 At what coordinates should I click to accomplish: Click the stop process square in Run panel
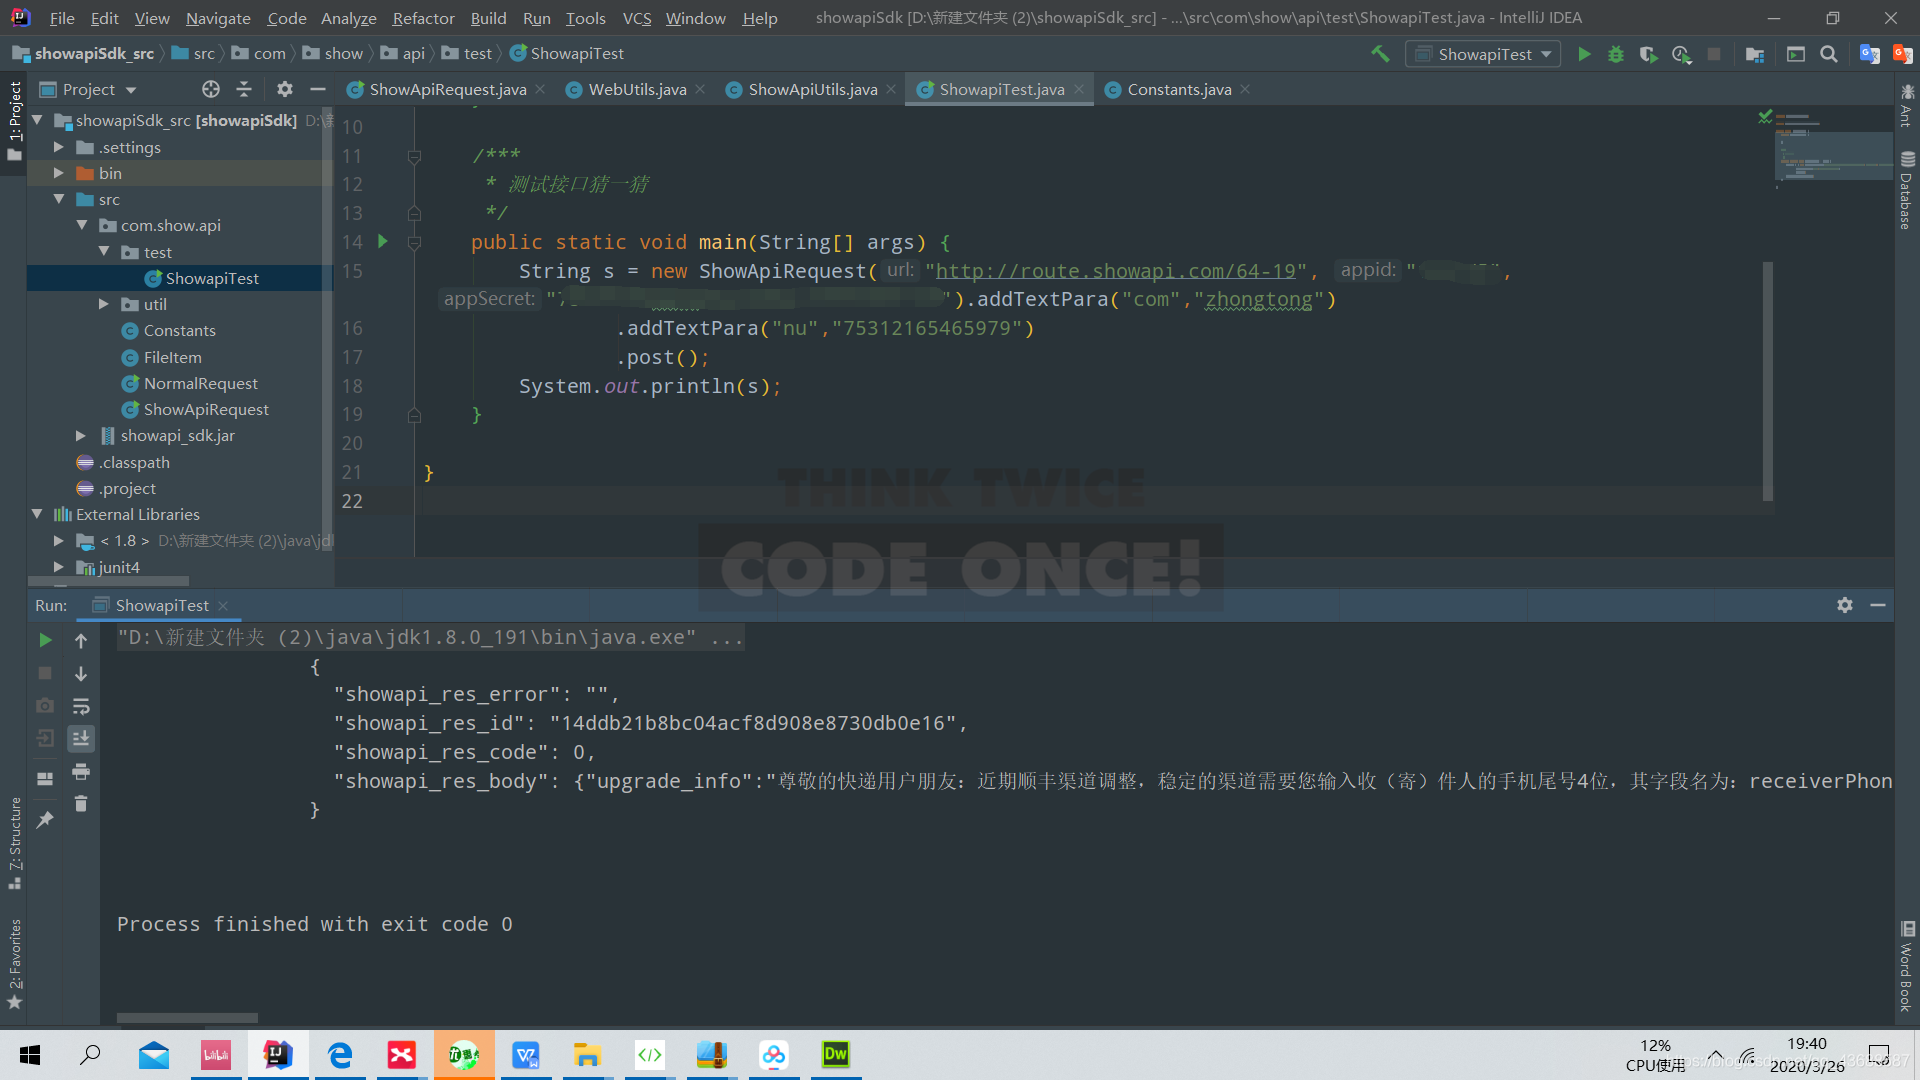click(x=45, y=673)
